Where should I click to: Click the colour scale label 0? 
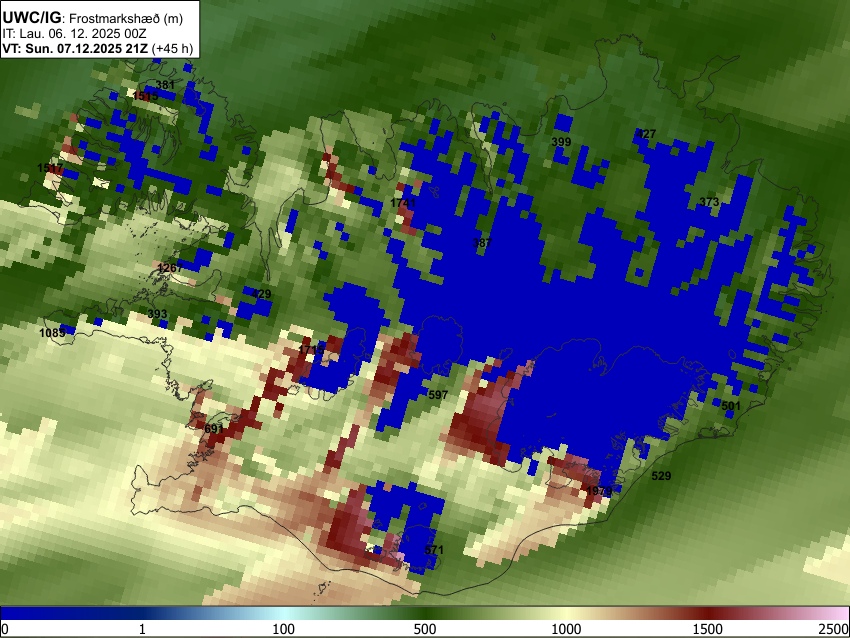(x=5, y=629)
